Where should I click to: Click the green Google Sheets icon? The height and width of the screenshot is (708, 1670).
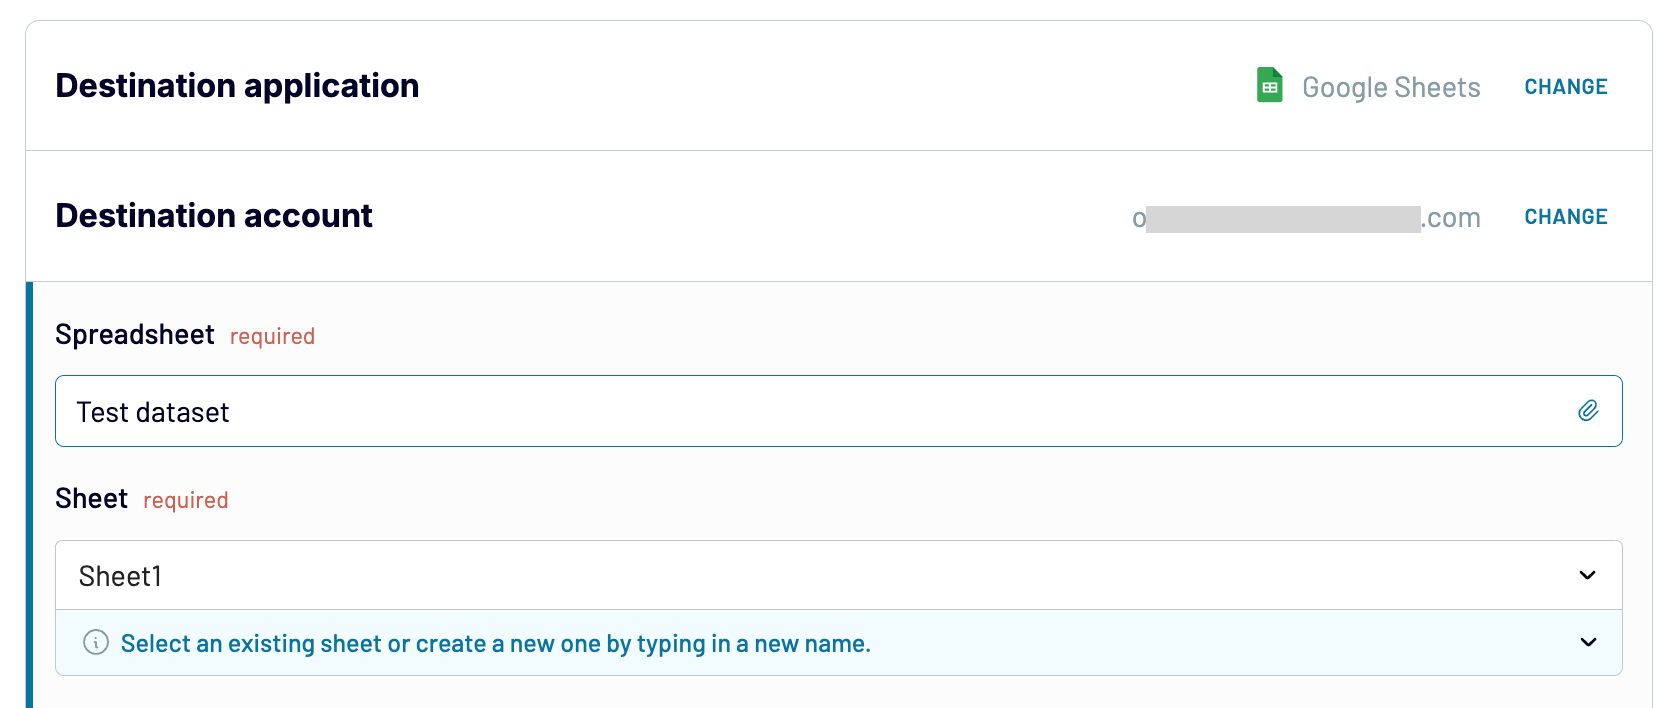1269,86
